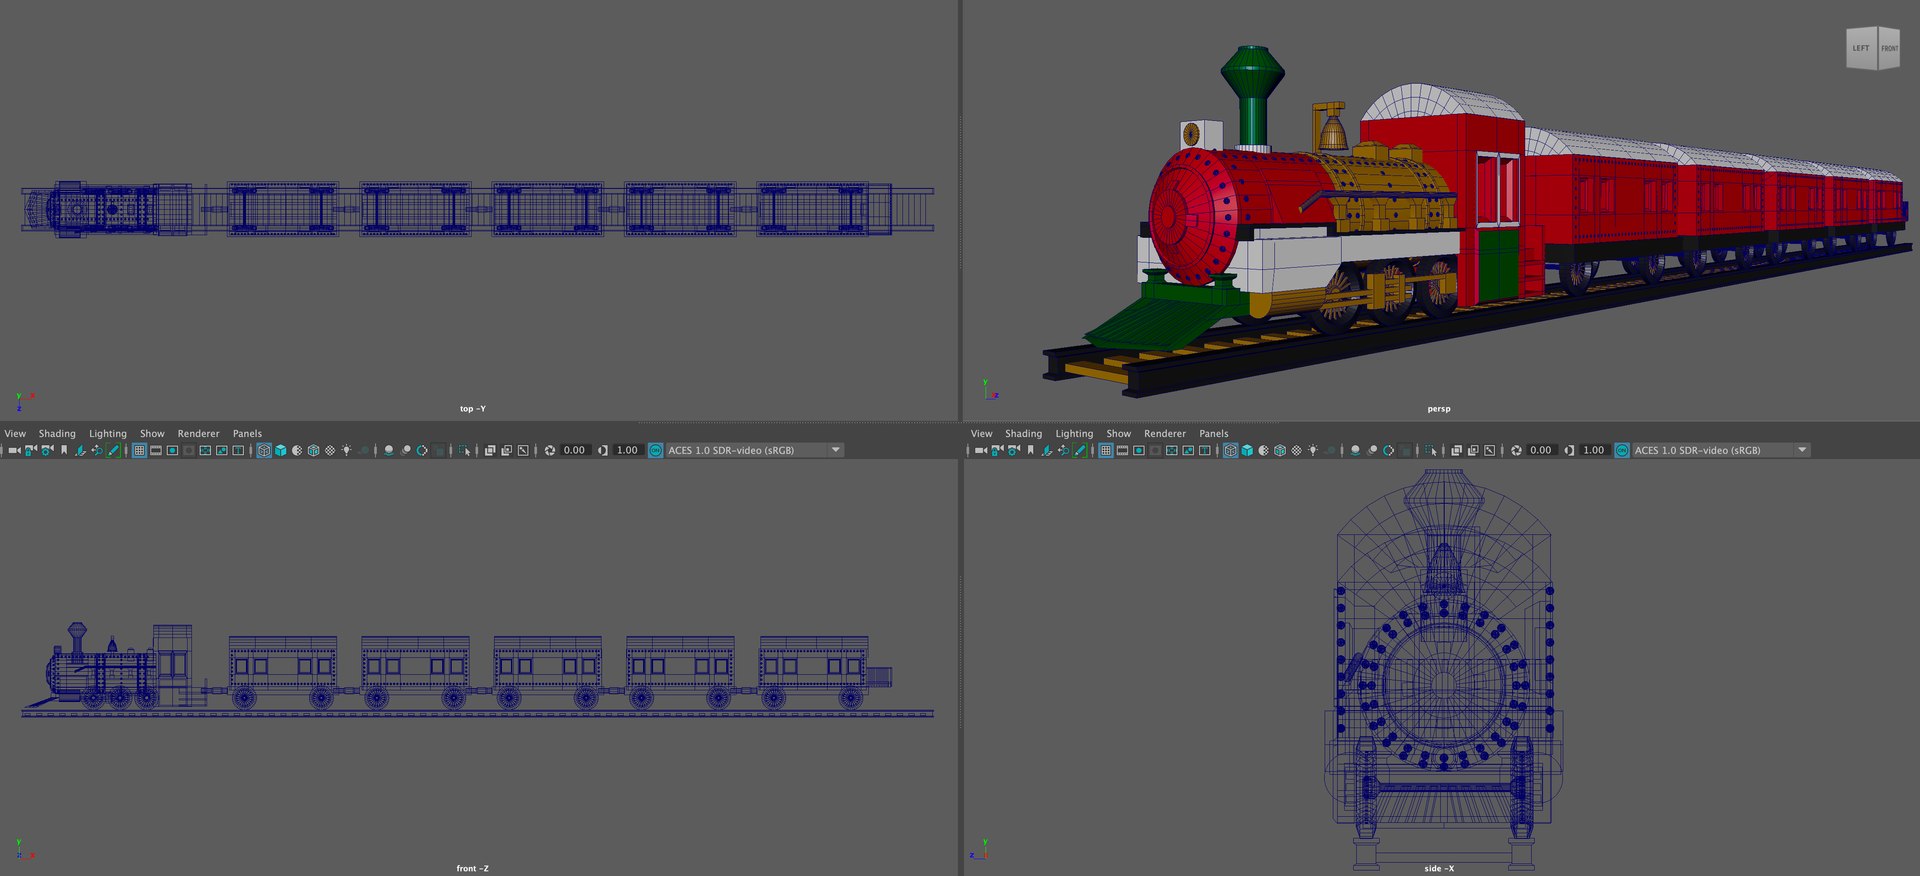
Task: Click use default material icon in side view toolbar
Action: click(x=1264, y=450)
